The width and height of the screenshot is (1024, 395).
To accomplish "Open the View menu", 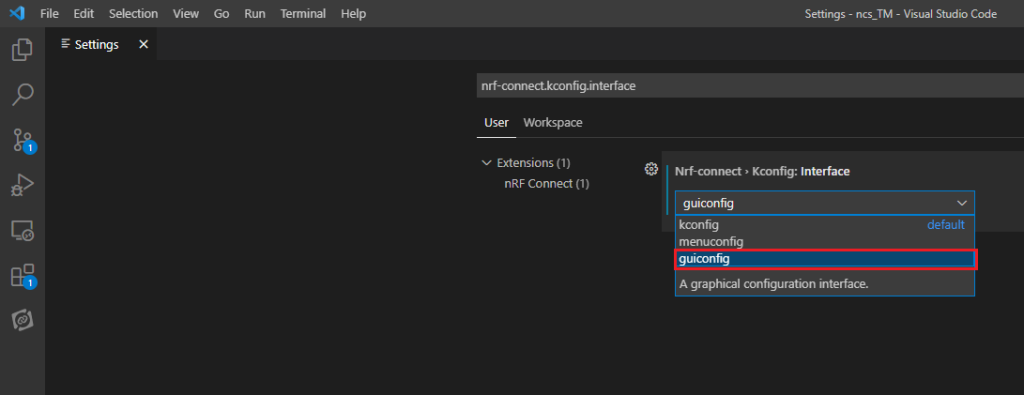I will pyautogui.click(x=185, y=14).
